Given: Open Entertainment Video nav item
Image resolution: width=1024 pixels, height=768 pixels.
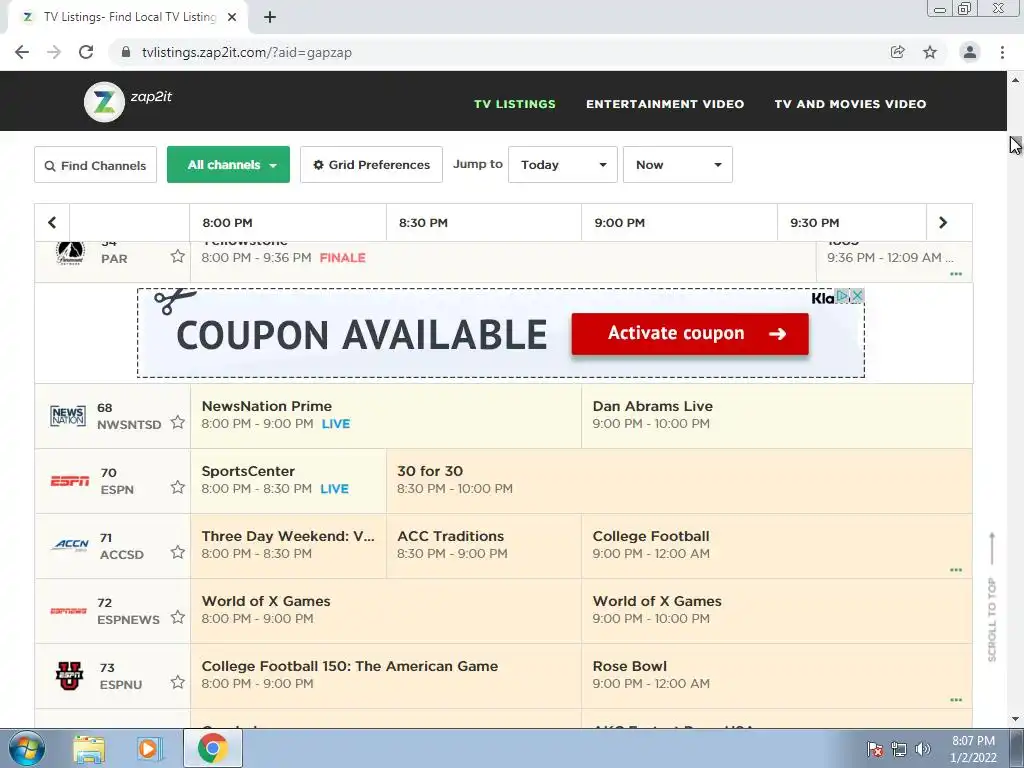Looking at the screenshot, I should click(x=665, y=104).
